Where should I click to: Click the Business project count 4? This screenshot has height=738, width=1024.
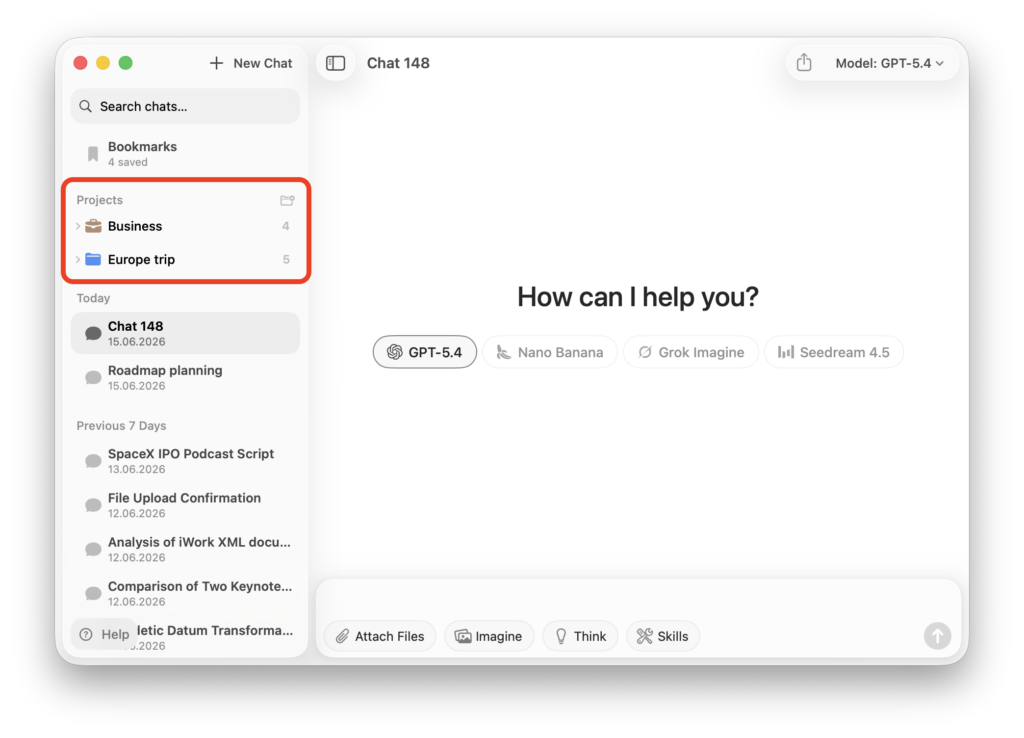(285, 226)
